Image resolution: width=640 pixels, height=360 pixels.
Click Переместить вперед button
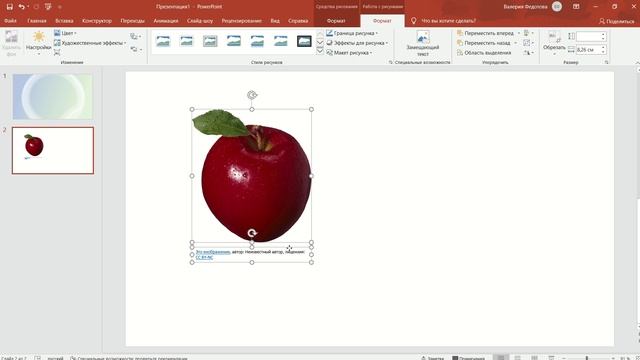pyautogui.click(x=486, y=33)
